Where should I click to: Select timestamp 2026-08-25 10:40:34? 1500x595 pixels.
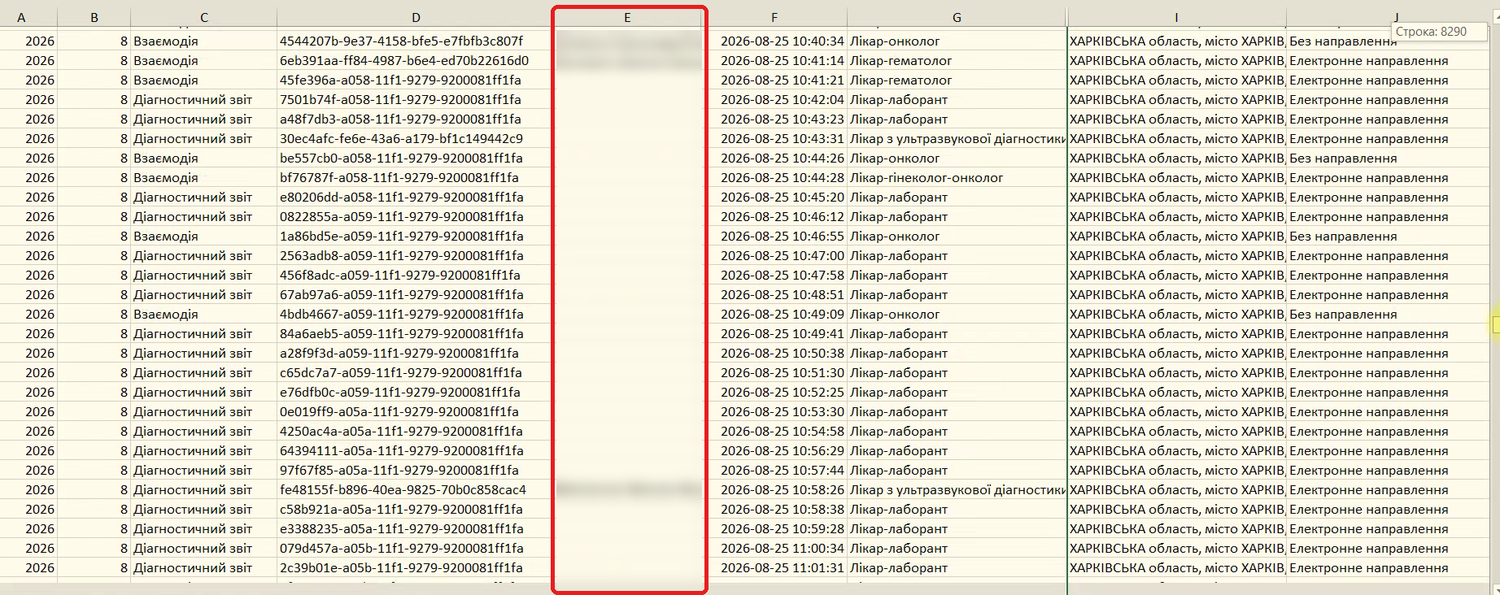[782, 41]
